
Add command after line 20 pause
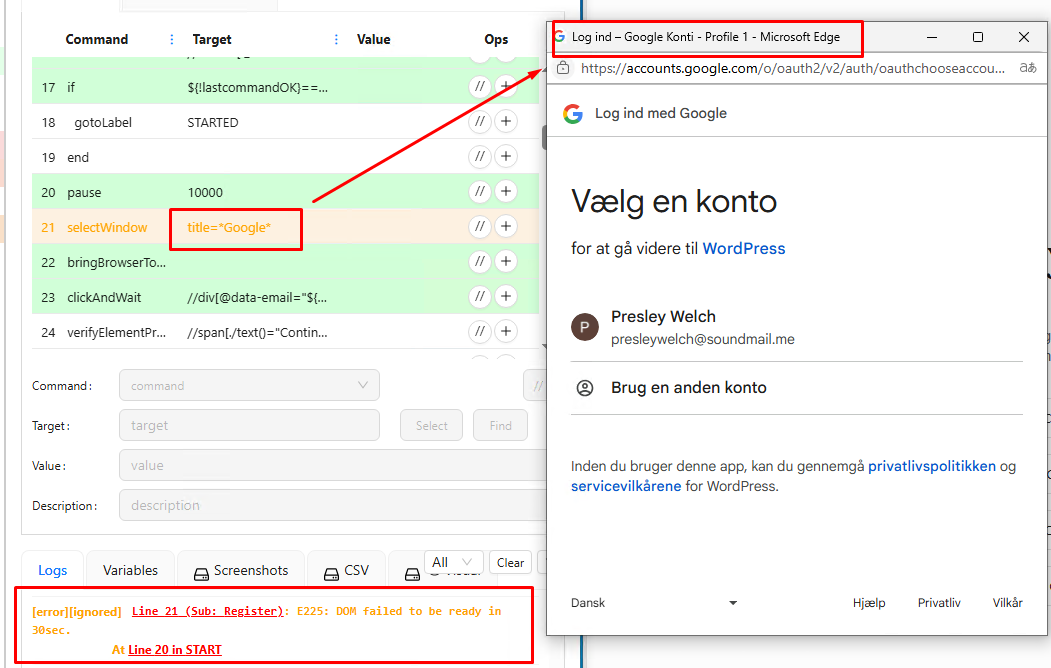506,192
